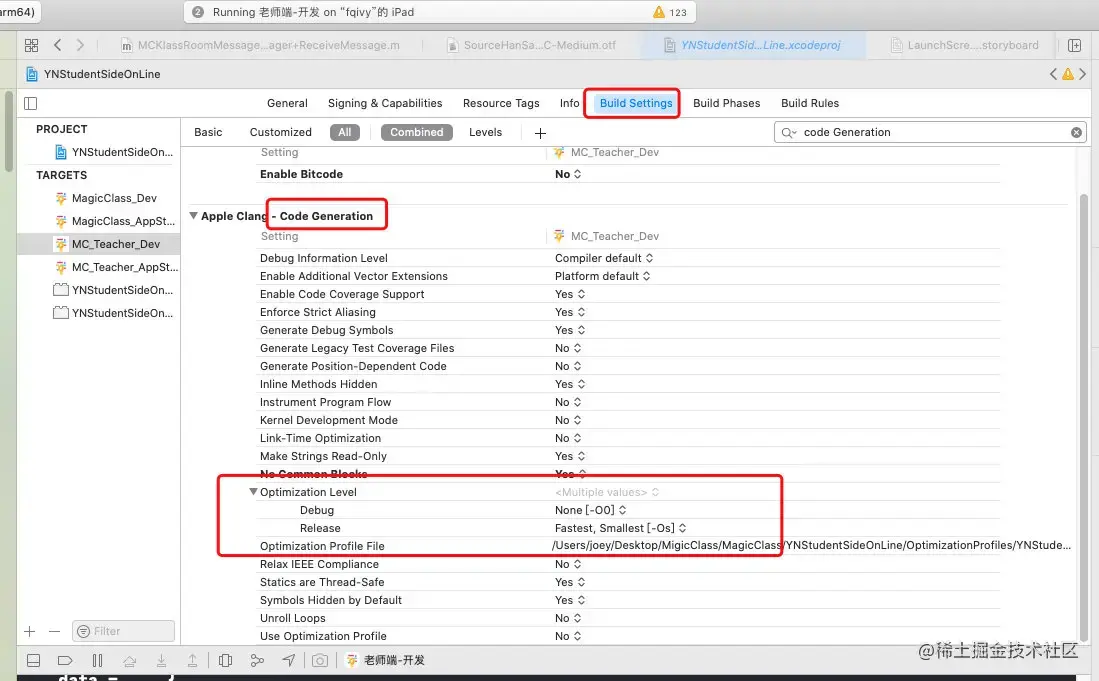Open Optimization Level Multiple values popup
This screenshot has width=1099, height=681.
[x=607, y=492]
